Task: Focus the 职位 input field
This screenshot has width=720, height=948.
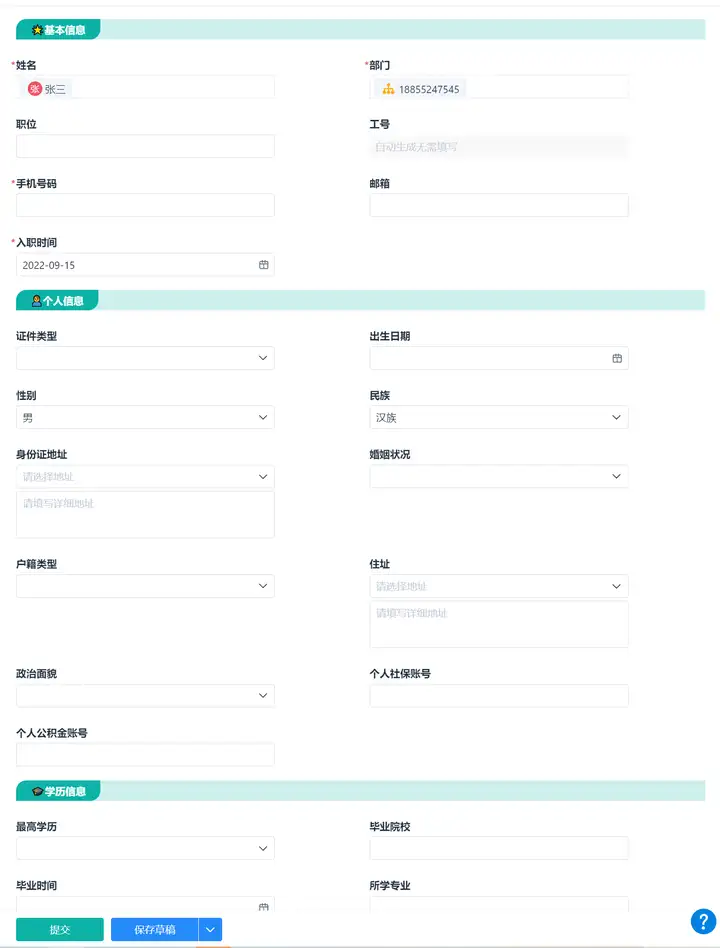Action: coord(145,146)
